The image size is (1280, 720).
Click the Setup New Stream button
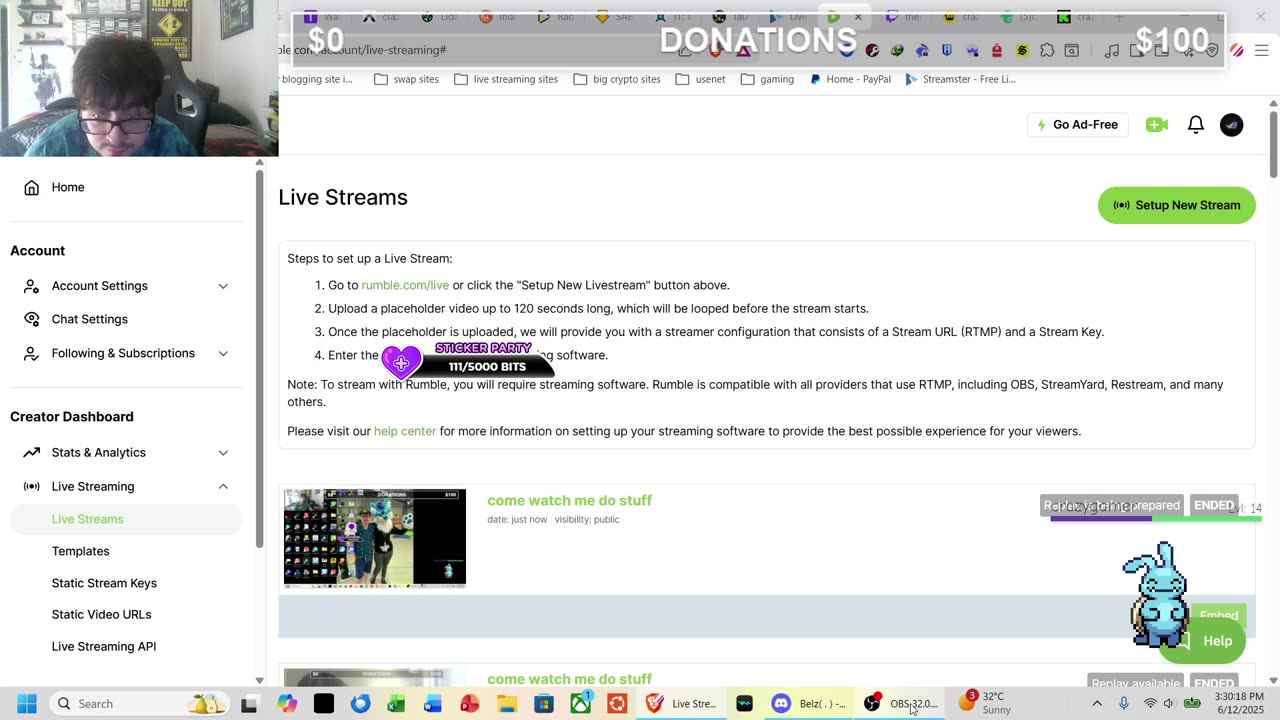(x=1176, y=205)
